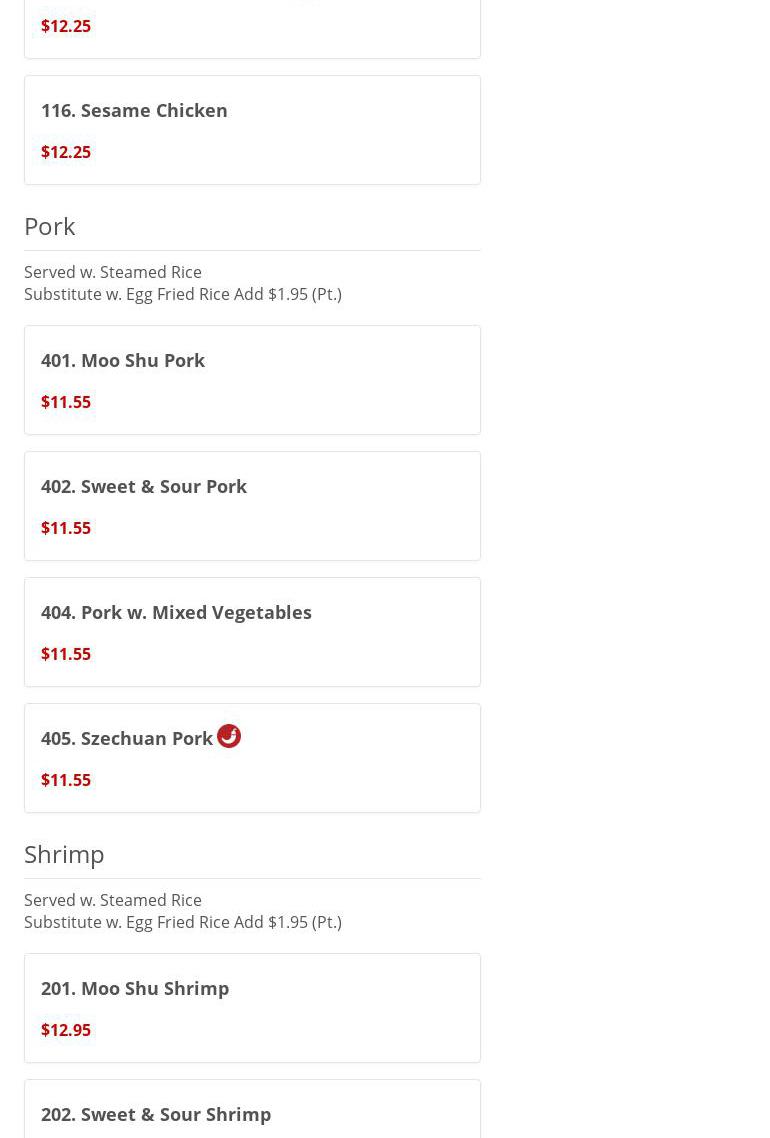
Task: Click the Shrimp section heading
Action: (64, 854)
